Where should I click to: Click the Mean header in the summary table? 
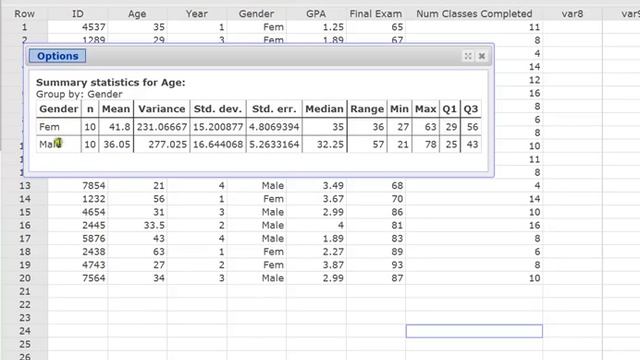click(x=116, y=109)
